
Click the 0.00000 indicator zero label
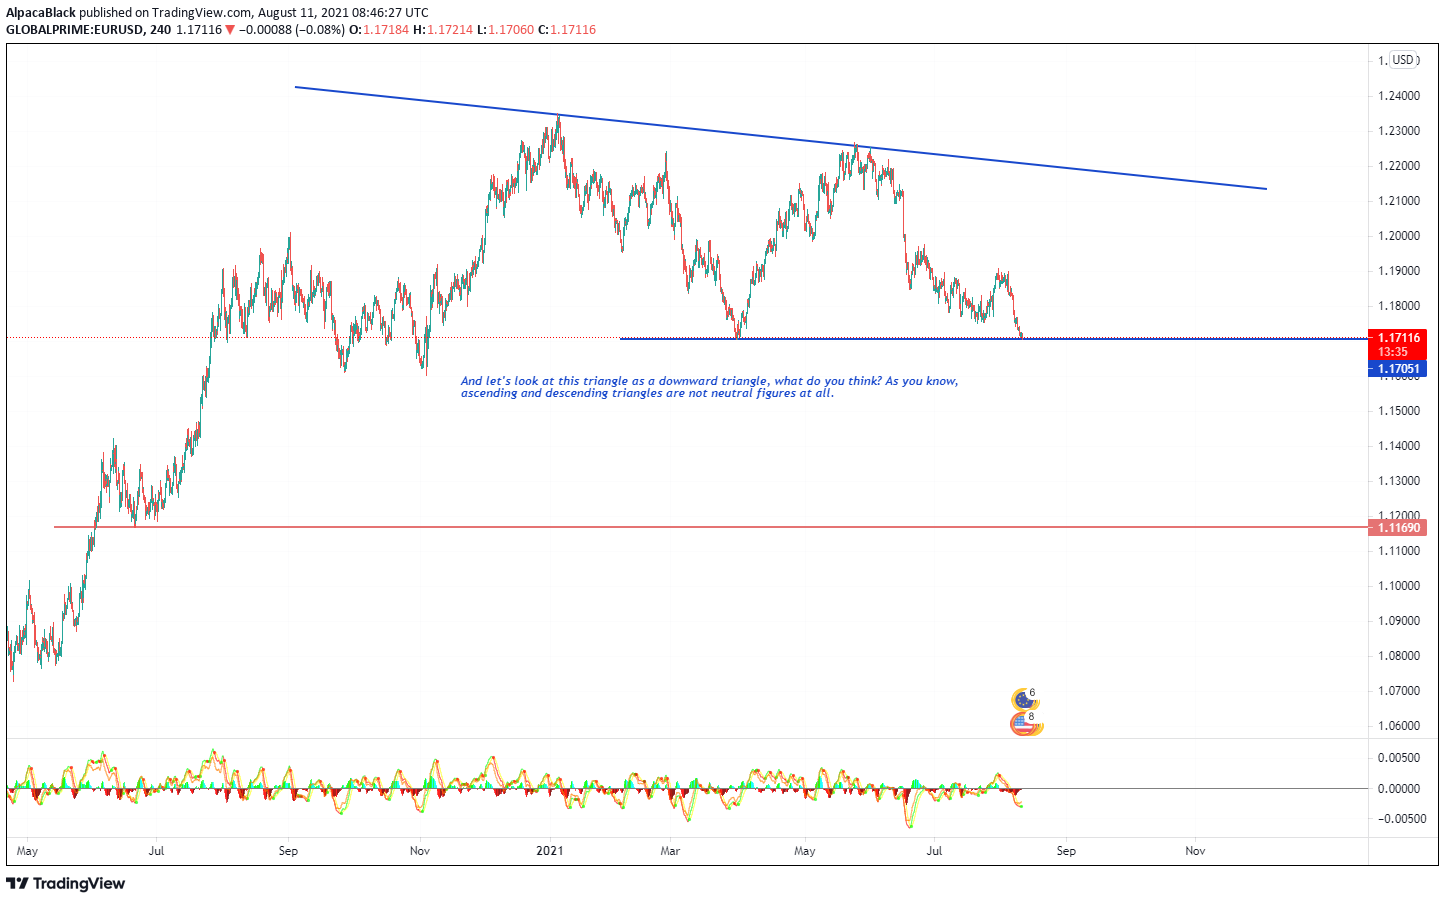[1399, 789]
